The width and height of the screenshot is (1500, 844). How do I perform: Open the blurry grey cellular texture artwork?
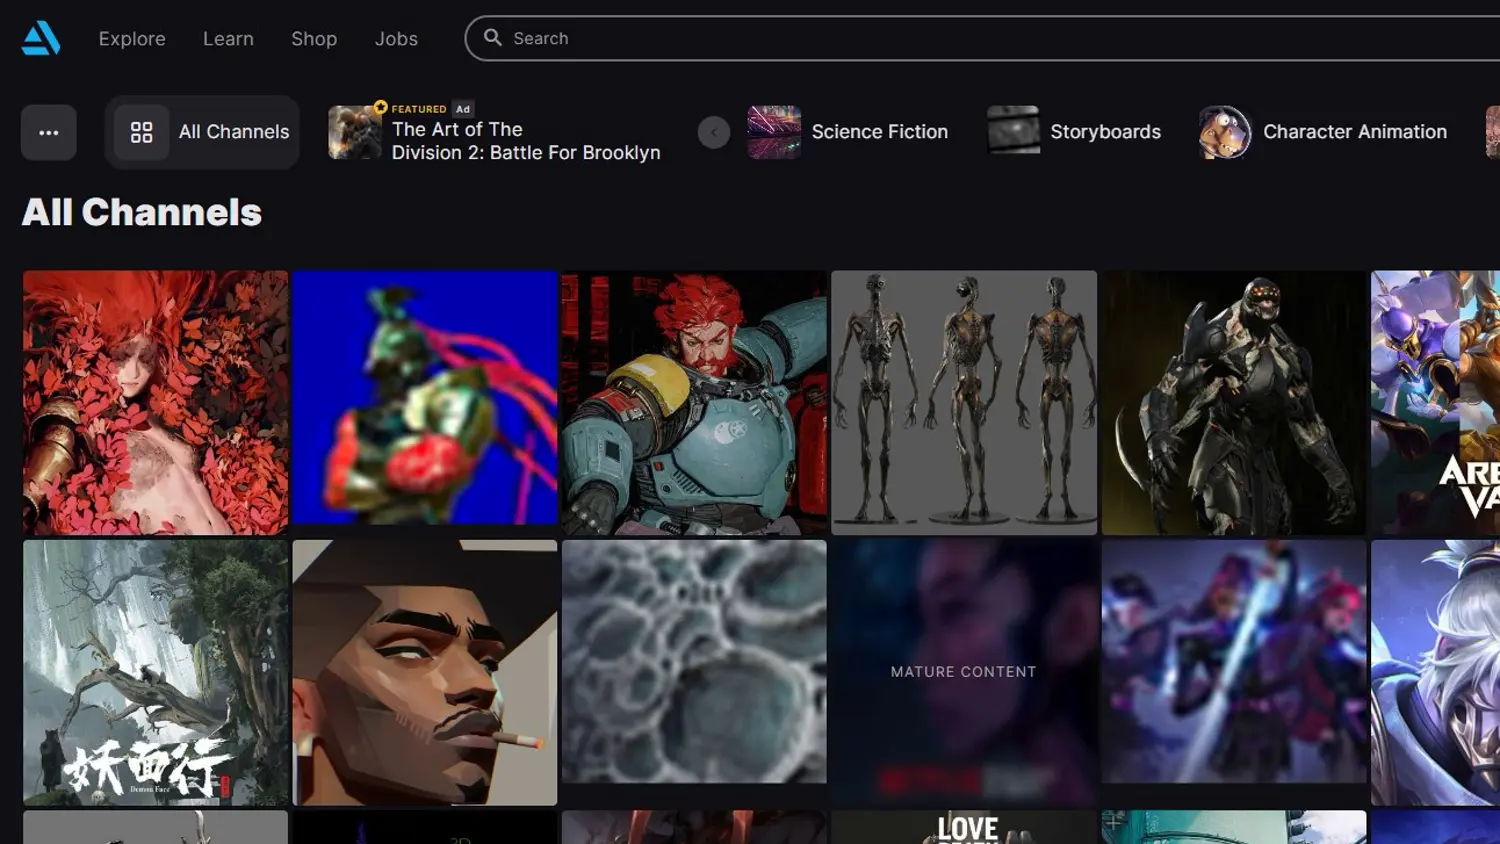point(694,662)
